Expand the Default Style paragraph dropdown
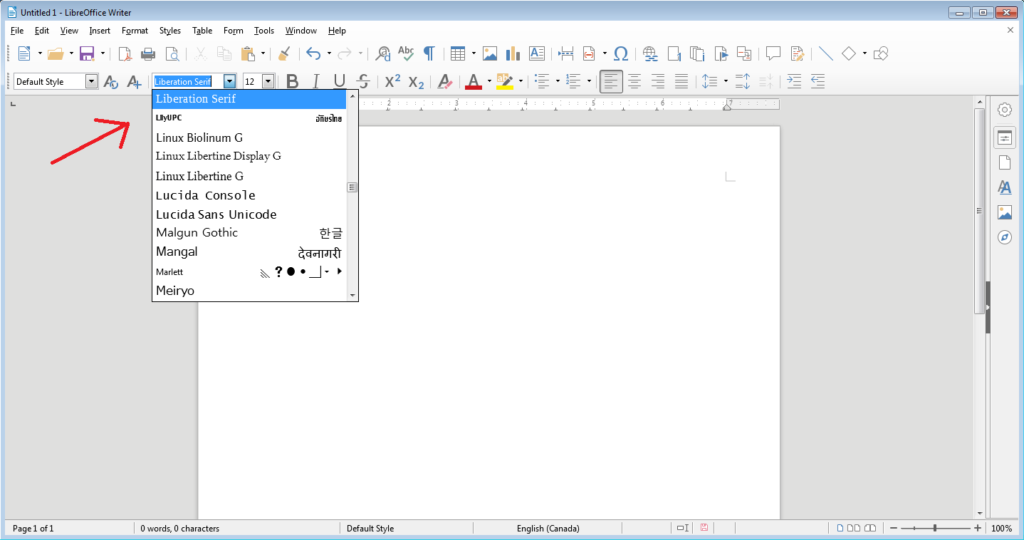The image size is (1024, 540). tap(92, 82)
